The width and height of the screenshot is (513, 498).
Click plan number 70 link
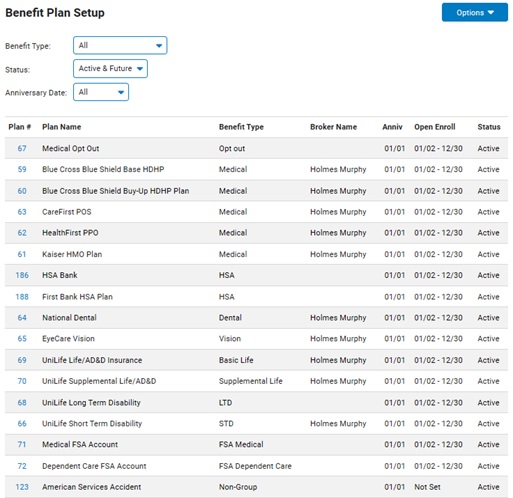pyautogui.click(x=22, y=381)
